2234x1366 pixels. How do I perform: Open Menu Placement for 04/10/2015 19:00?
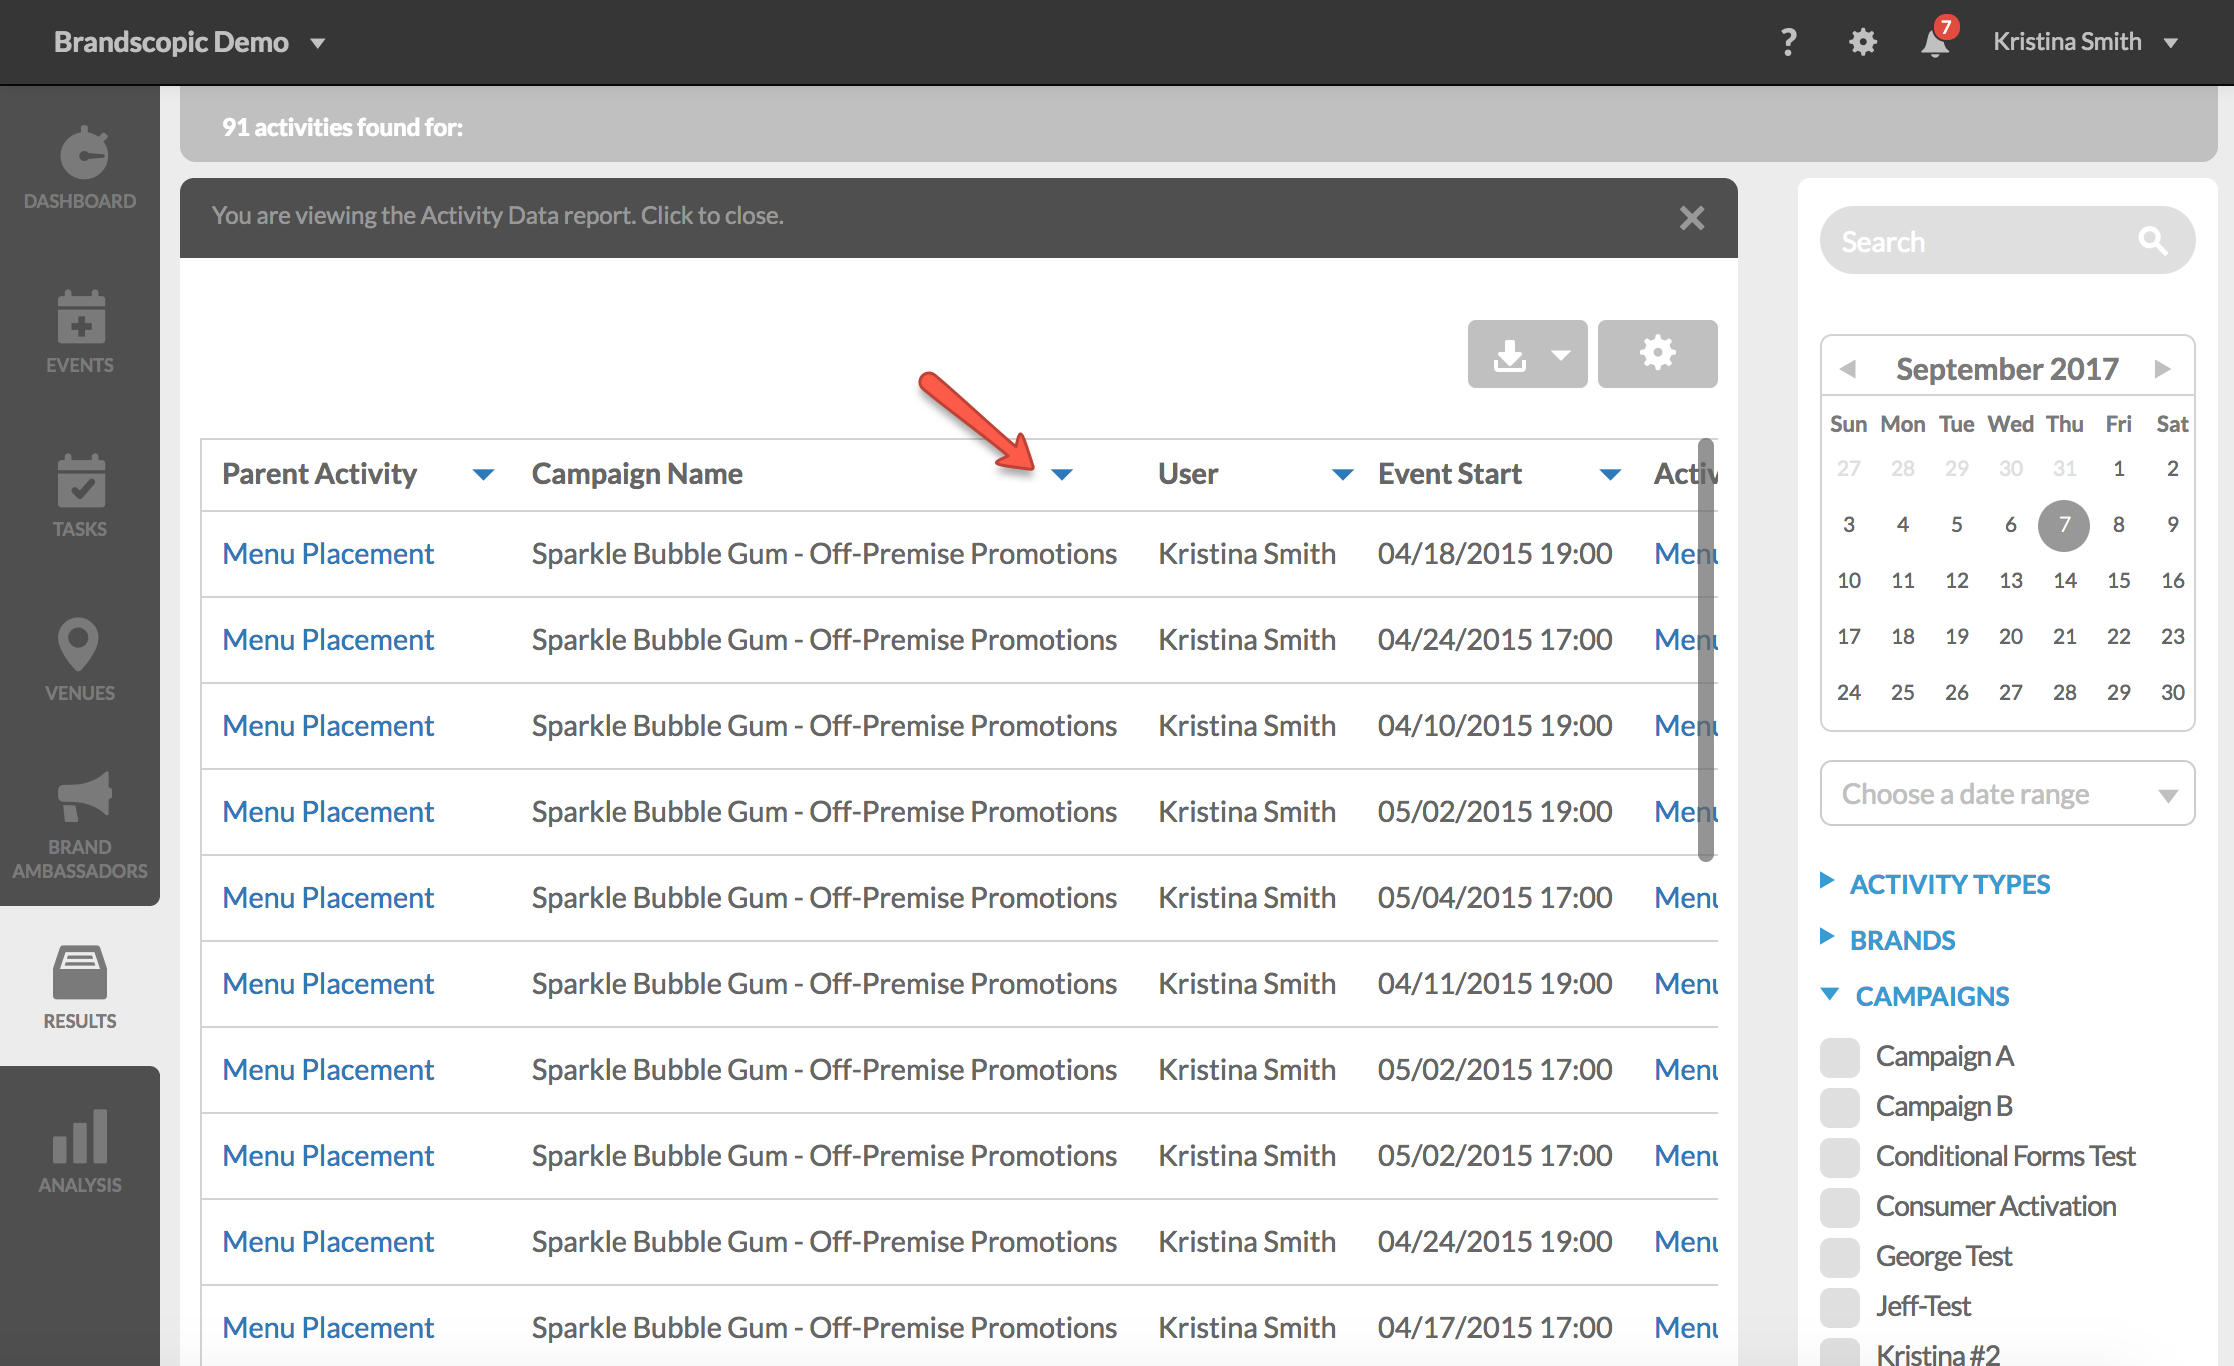(328, 726)
